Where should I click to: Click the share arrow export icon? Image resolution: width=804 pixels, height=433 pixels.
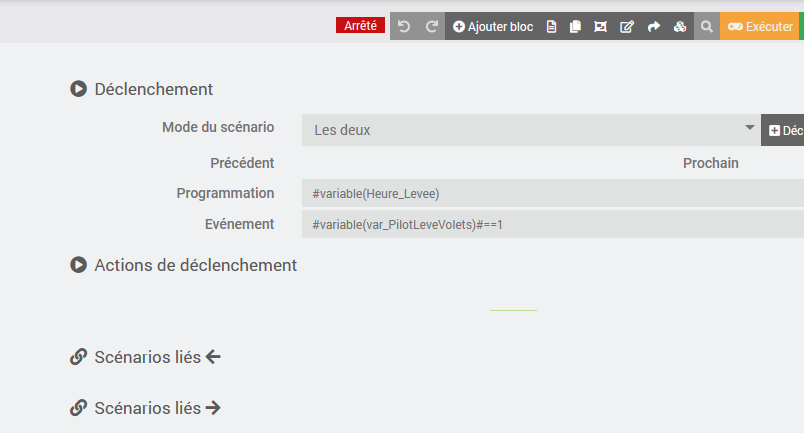[654, 26]
